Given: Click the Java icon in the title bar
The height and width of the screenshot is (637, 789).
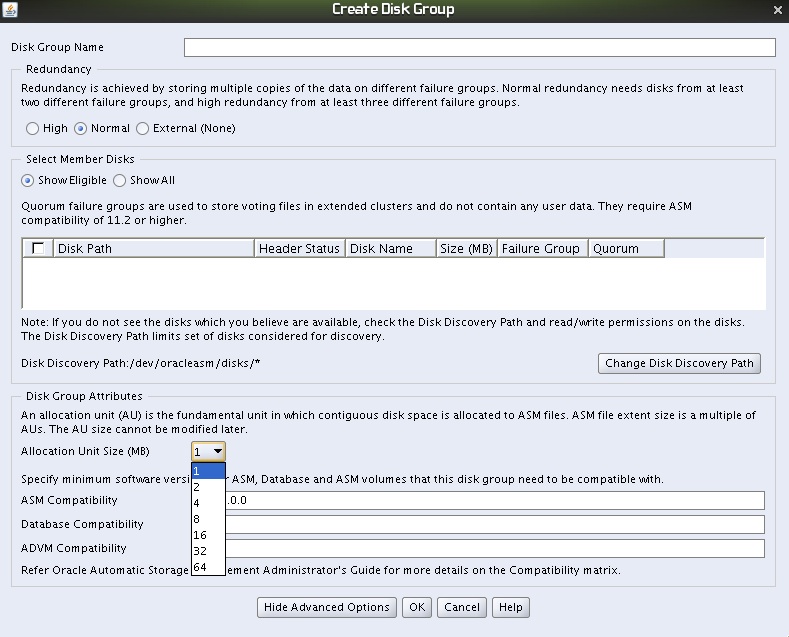Looking at the screenshot, I should click(10, 9).
